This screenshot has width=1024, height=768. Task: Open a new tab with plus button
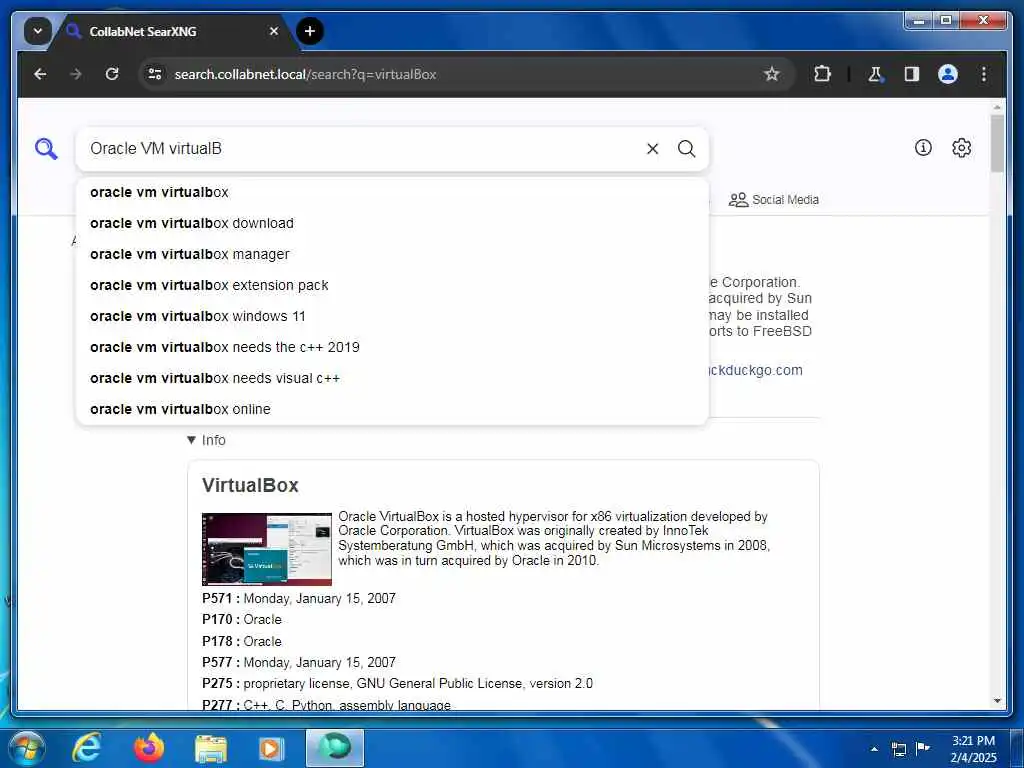(310, 31)
